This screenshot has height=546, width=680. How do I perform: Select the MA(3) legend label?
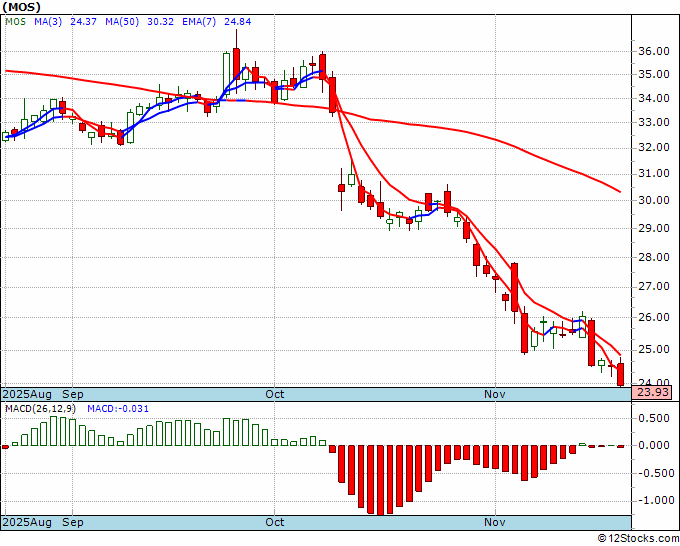48,22
